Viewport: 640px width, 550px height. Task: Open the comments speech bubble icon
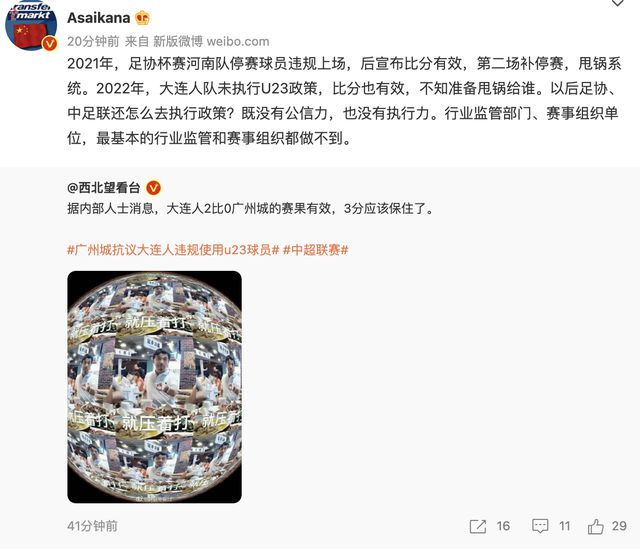540,526
